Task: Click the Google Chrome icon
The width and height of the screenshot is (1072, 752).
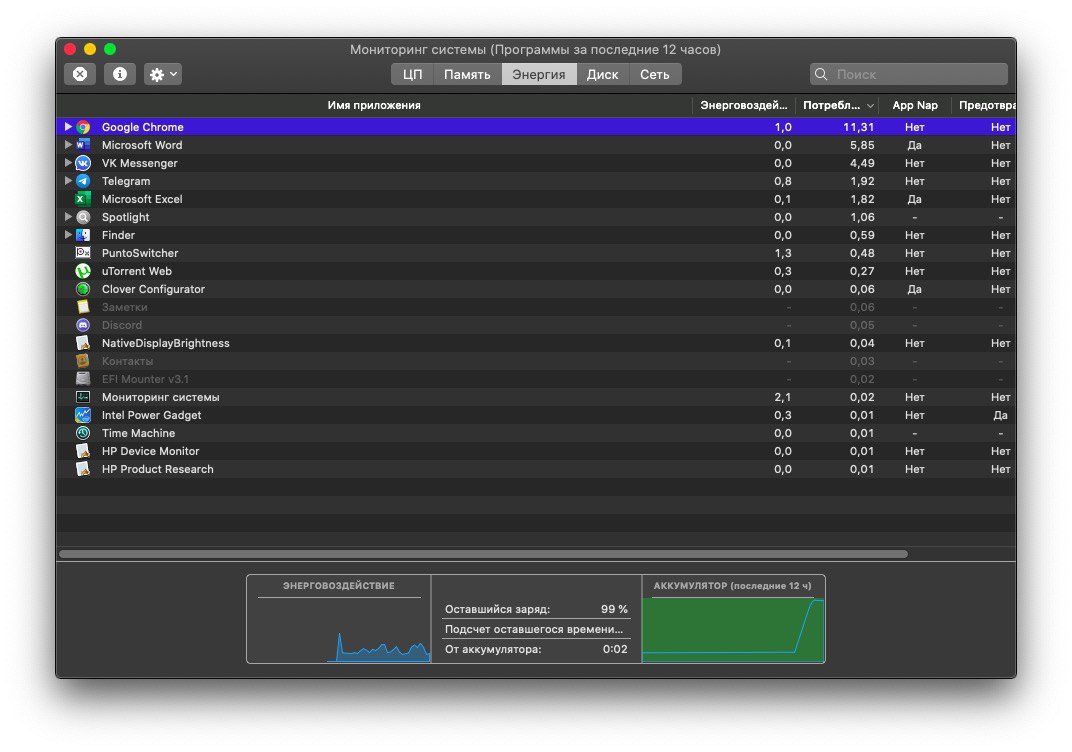Action: pyautogui.click(x=83, y=127)
